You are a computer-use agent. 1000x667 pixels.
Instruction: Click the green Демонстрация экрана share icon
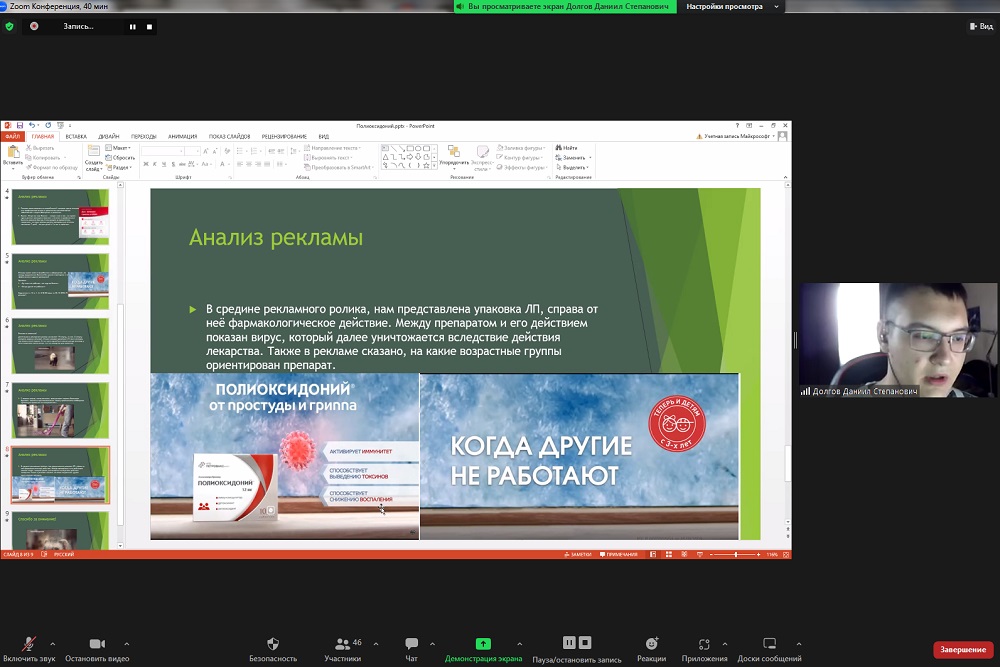[x=483, y=644]
